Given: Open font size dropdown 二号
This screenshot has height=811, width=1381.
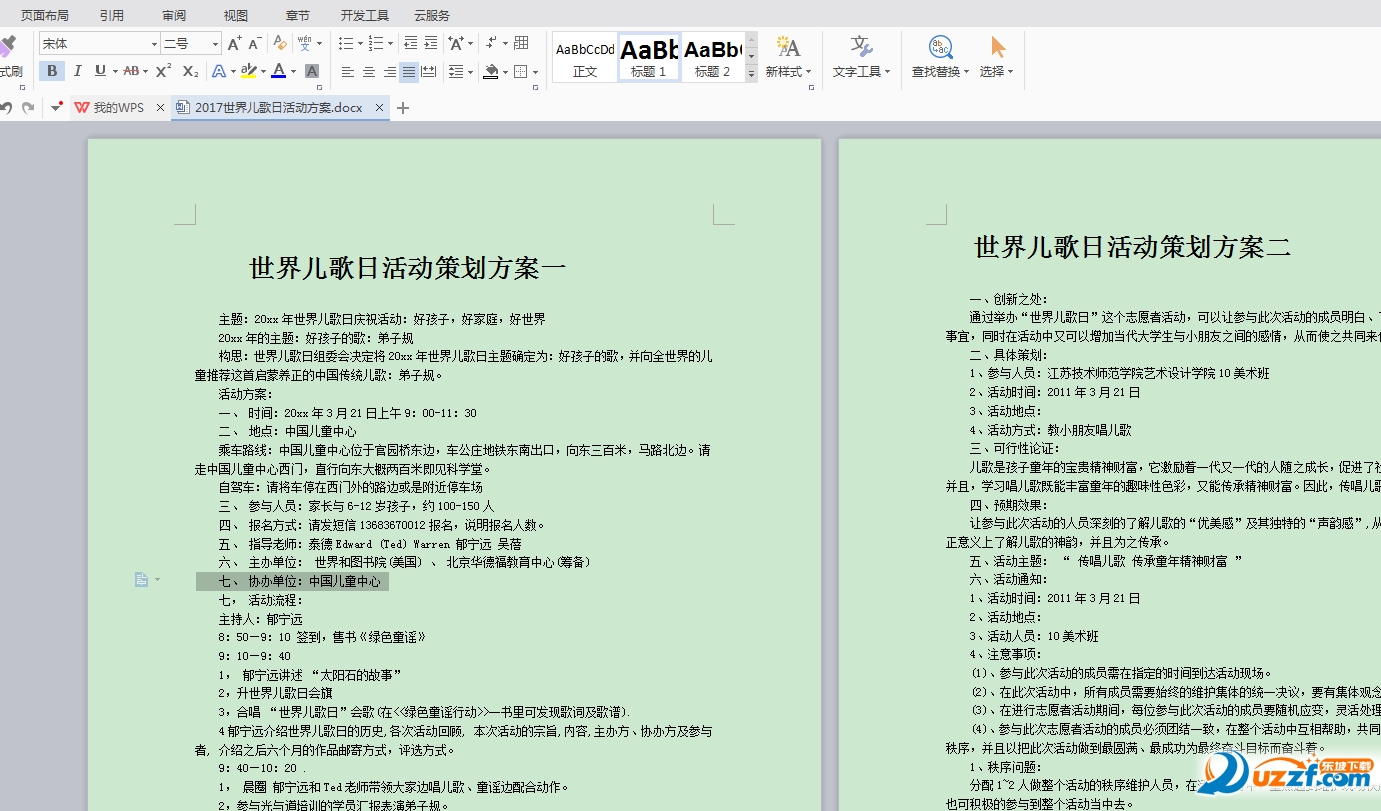Looking at the screenshot, I should pyautogui.click(x=215, y=44).
